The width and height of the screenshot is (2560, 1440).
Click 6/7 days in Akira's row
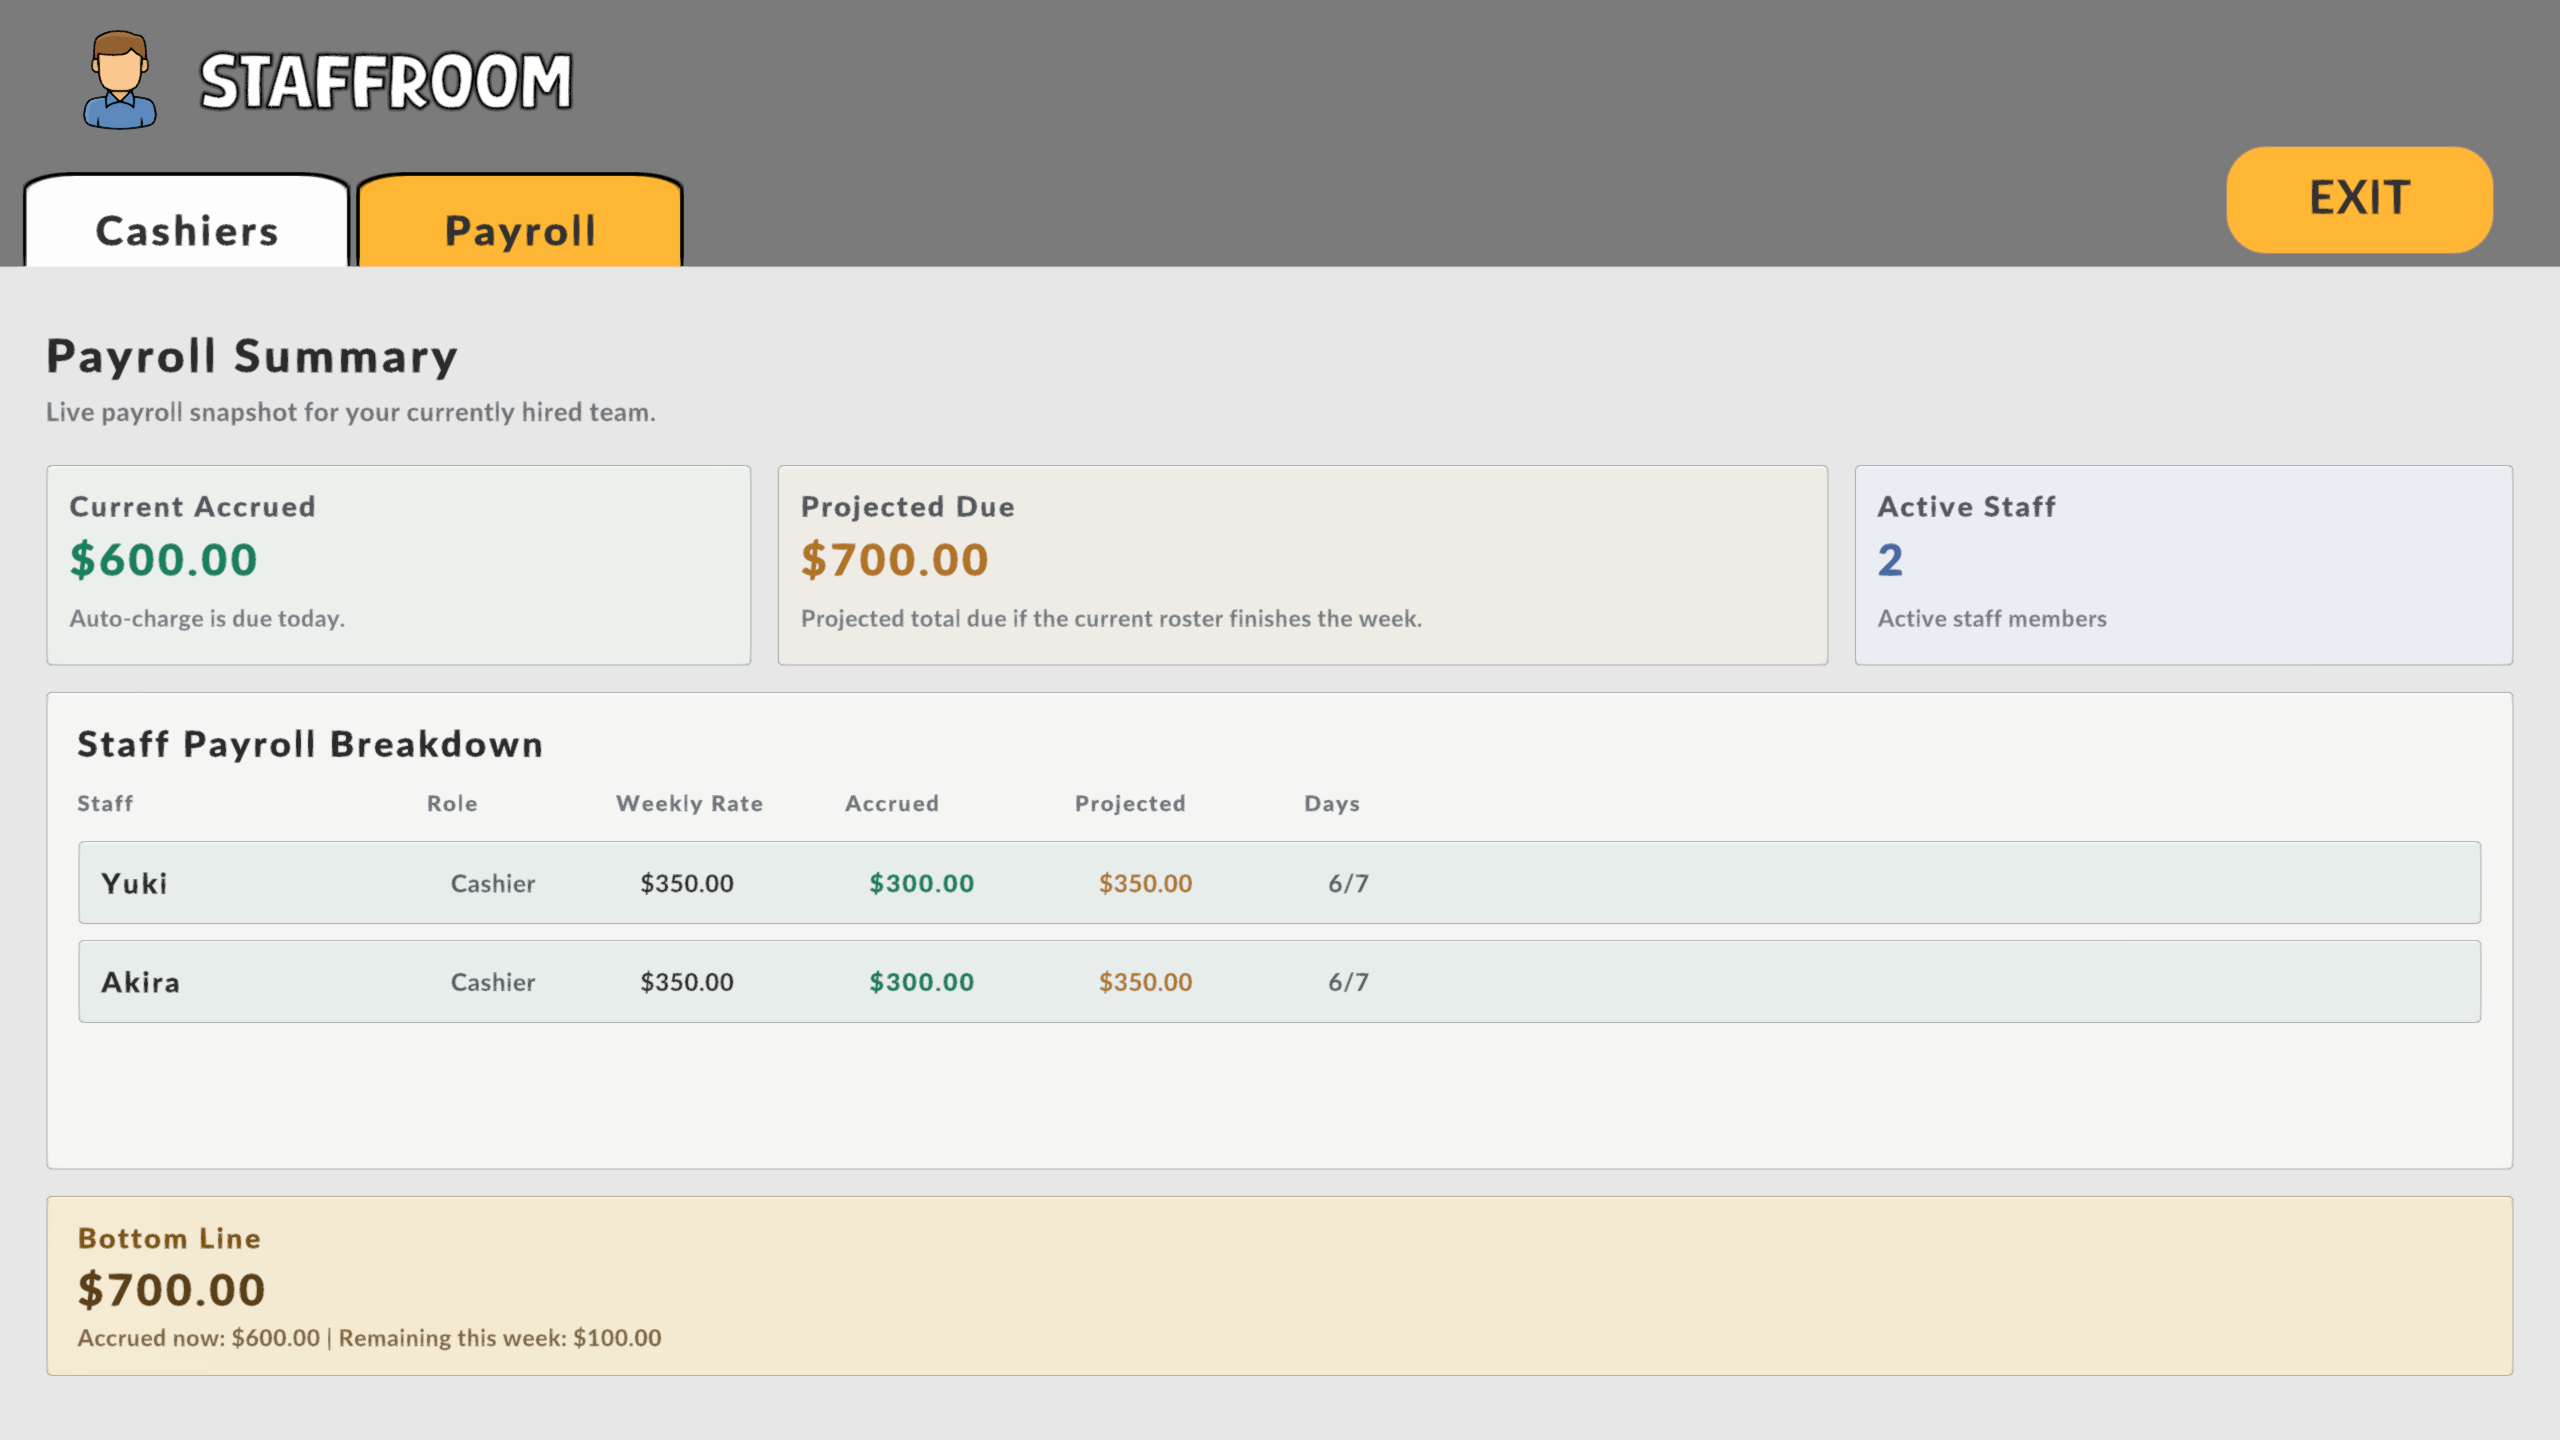pyautogui.click(x=1348, y=983)
